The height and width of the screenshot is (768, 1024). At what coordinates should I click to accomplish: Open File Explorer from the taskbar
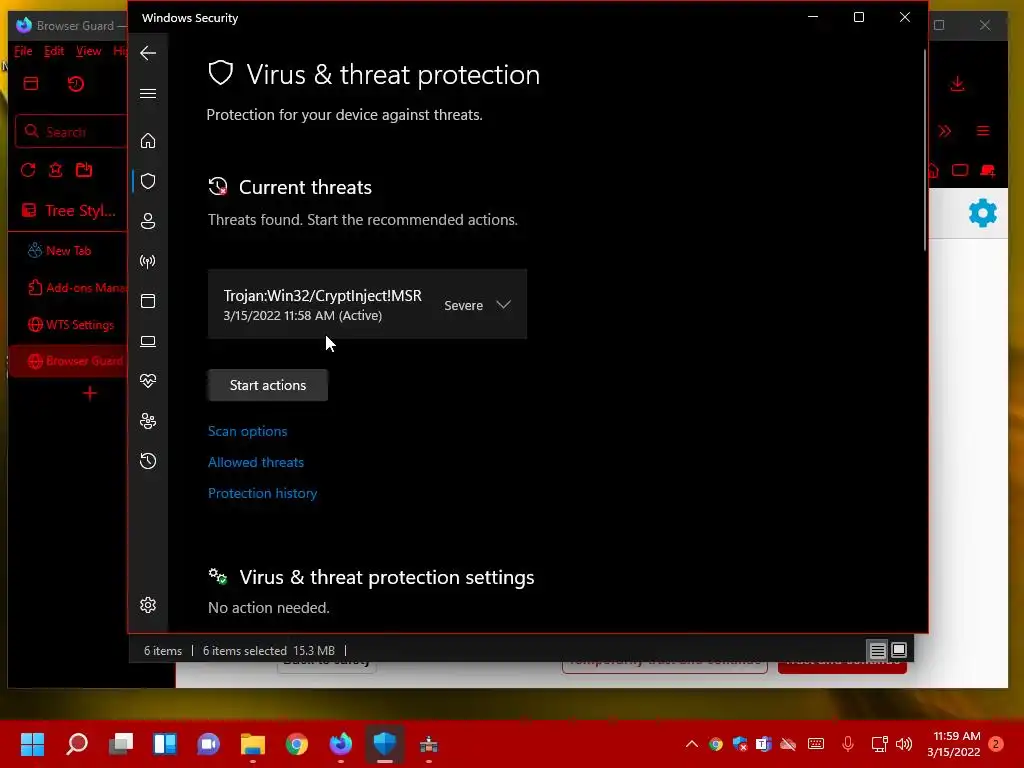click(x=253, y=744)
